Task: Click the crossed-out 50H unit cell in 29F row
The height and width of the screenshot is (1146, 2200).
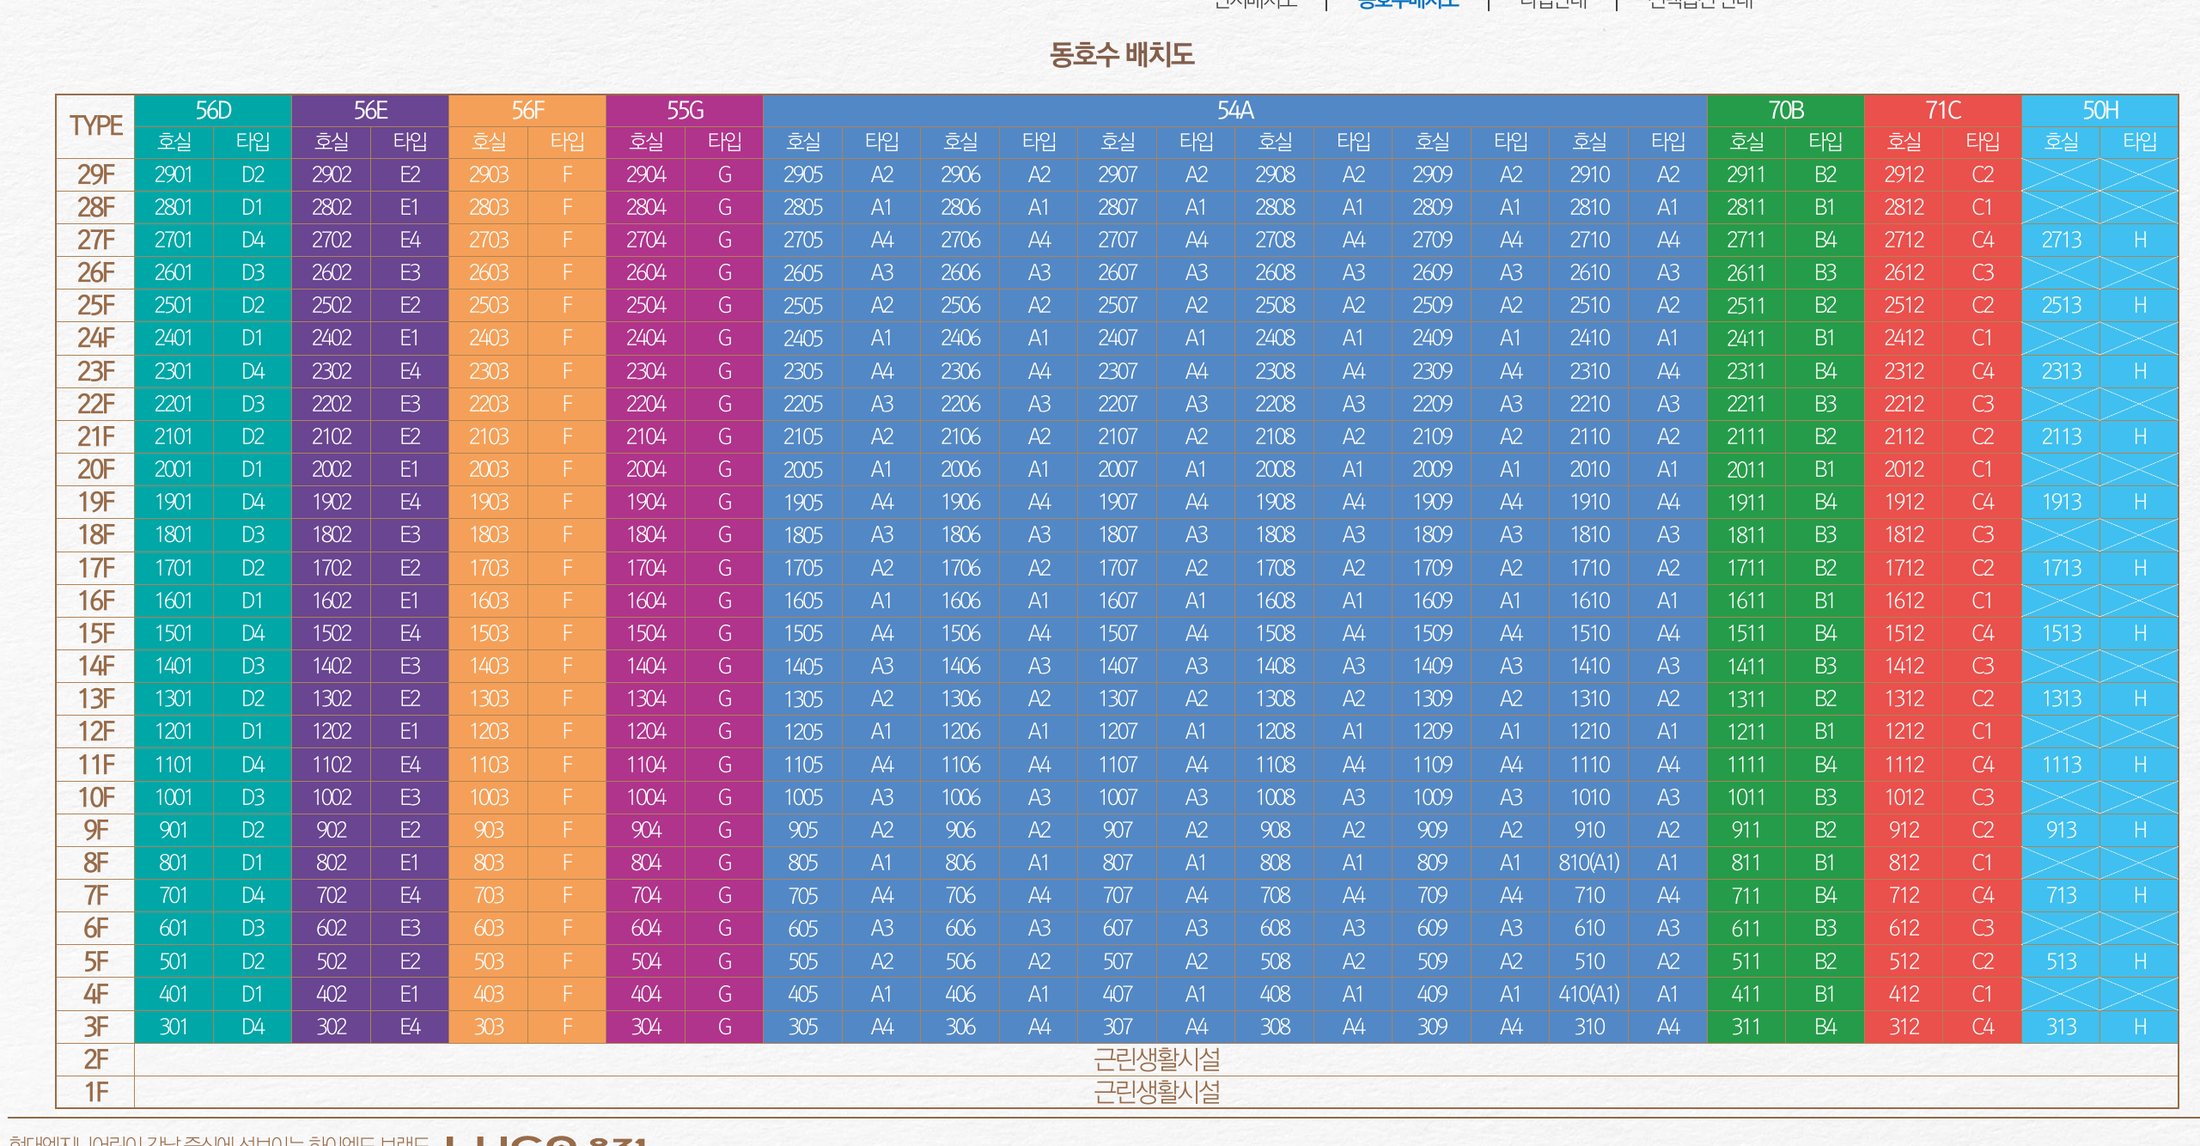Action: click(x=2061, y=174)
